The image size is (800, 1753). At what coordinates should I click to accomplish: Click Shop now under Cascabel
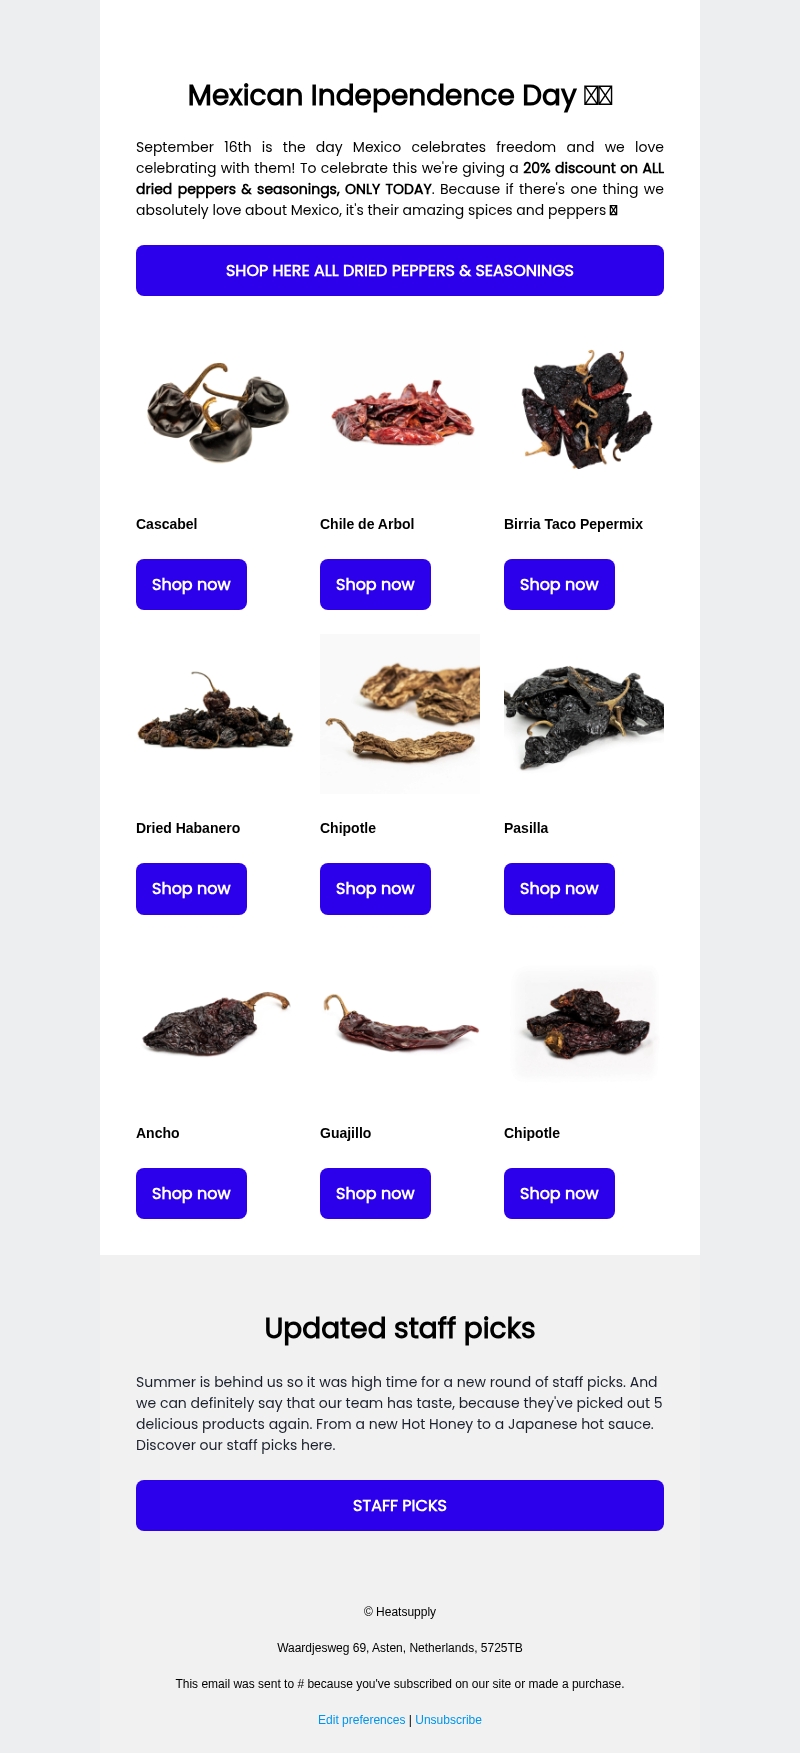point(191,584)
